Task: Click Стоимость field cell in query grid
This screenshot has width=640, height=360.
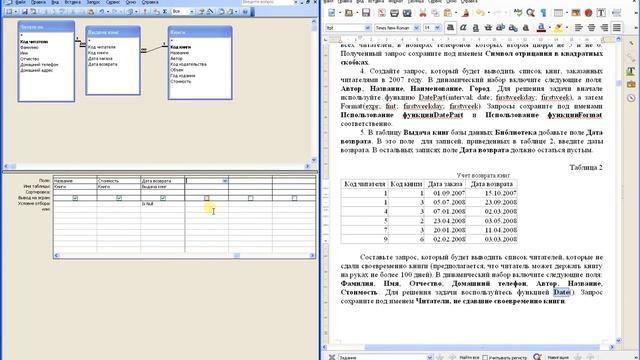Action: pyautogui.click(x=119, y=180)
